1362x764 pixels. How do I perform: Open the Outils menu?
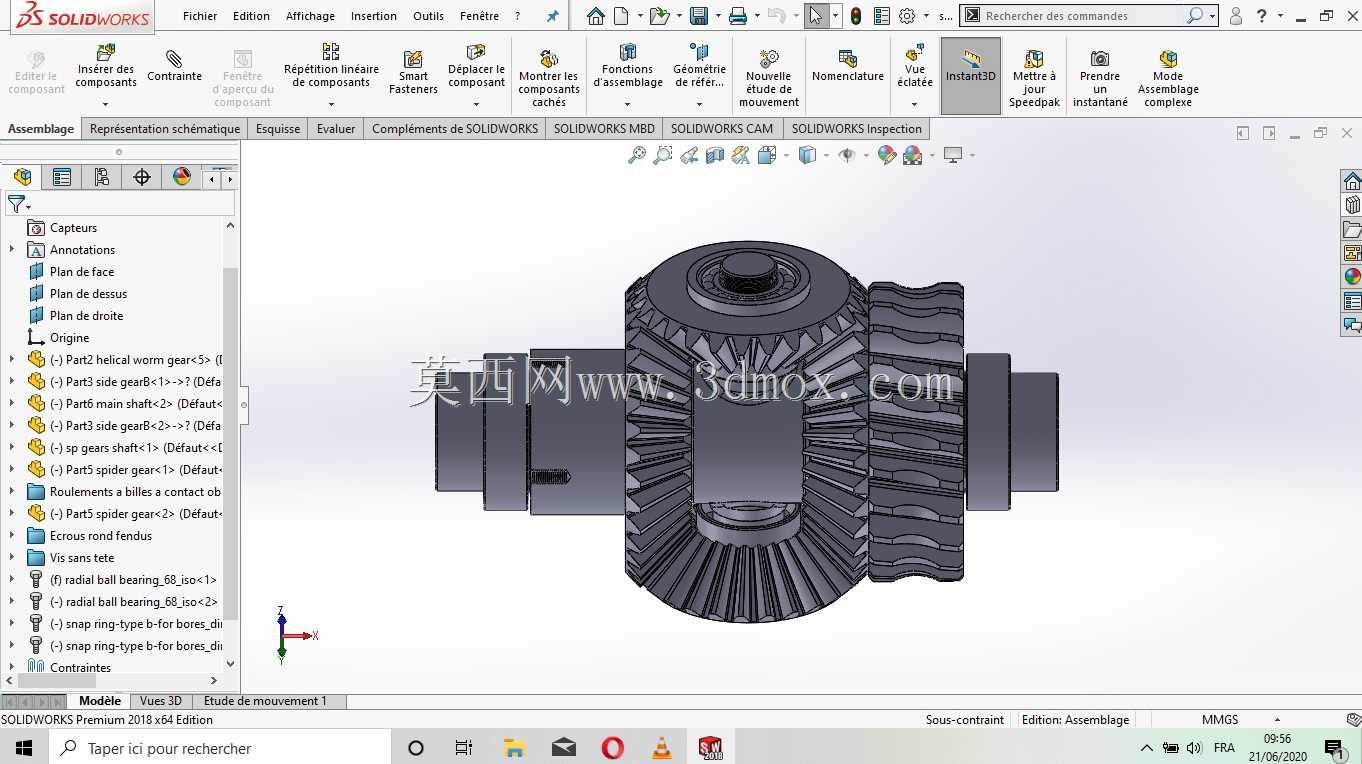click(428, 16)
